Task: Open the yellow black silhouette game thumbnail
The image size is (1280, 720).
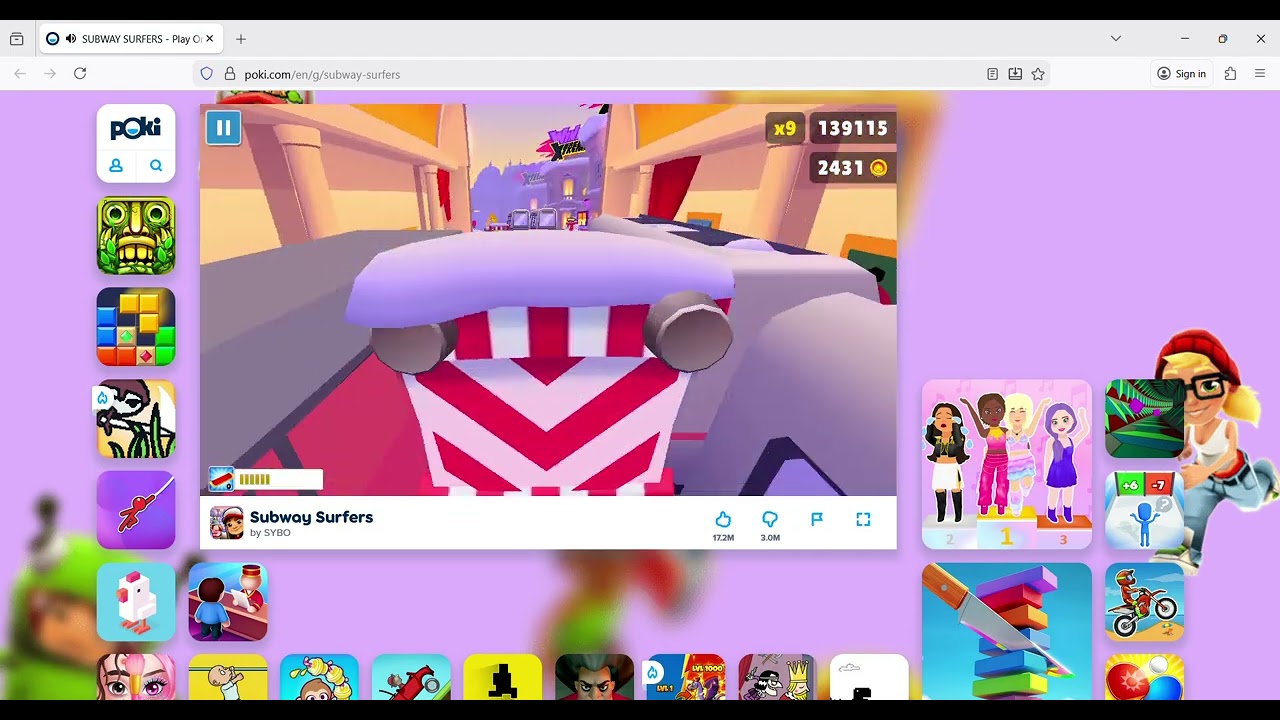Action: point(503,677)
